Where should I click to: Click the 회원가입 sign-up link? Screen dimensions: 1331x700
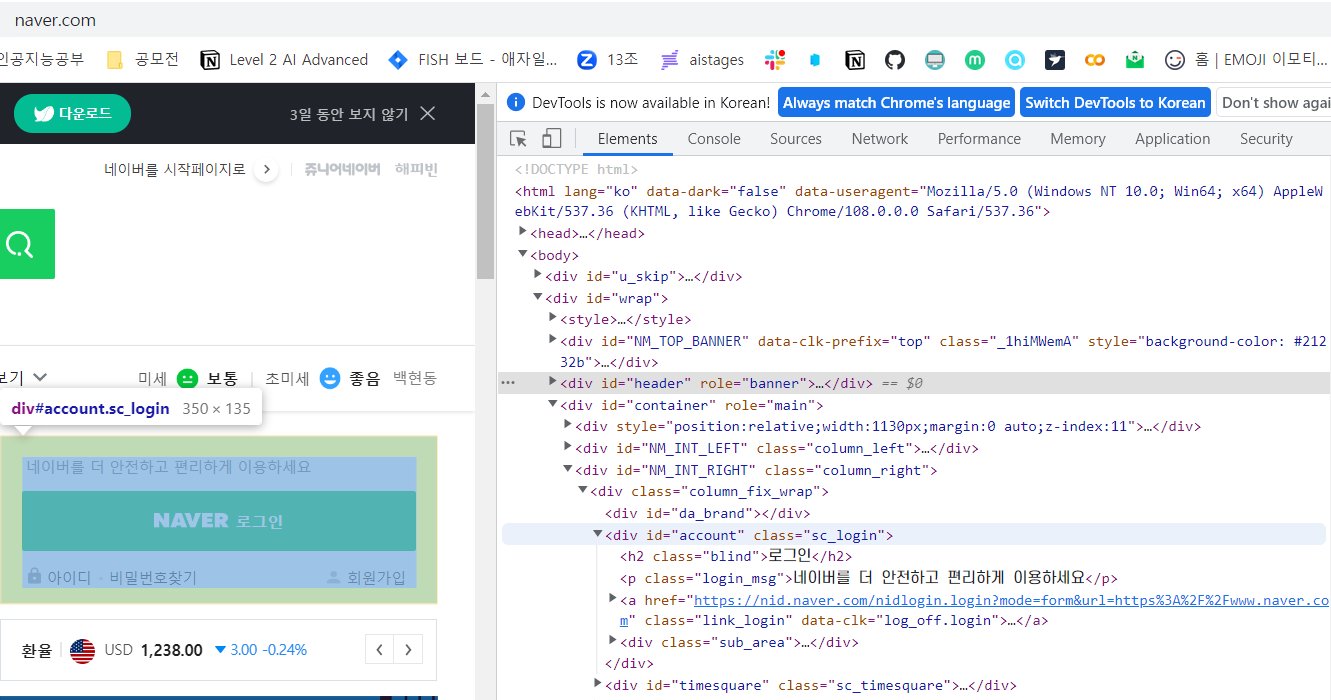[x=376, y=577]
